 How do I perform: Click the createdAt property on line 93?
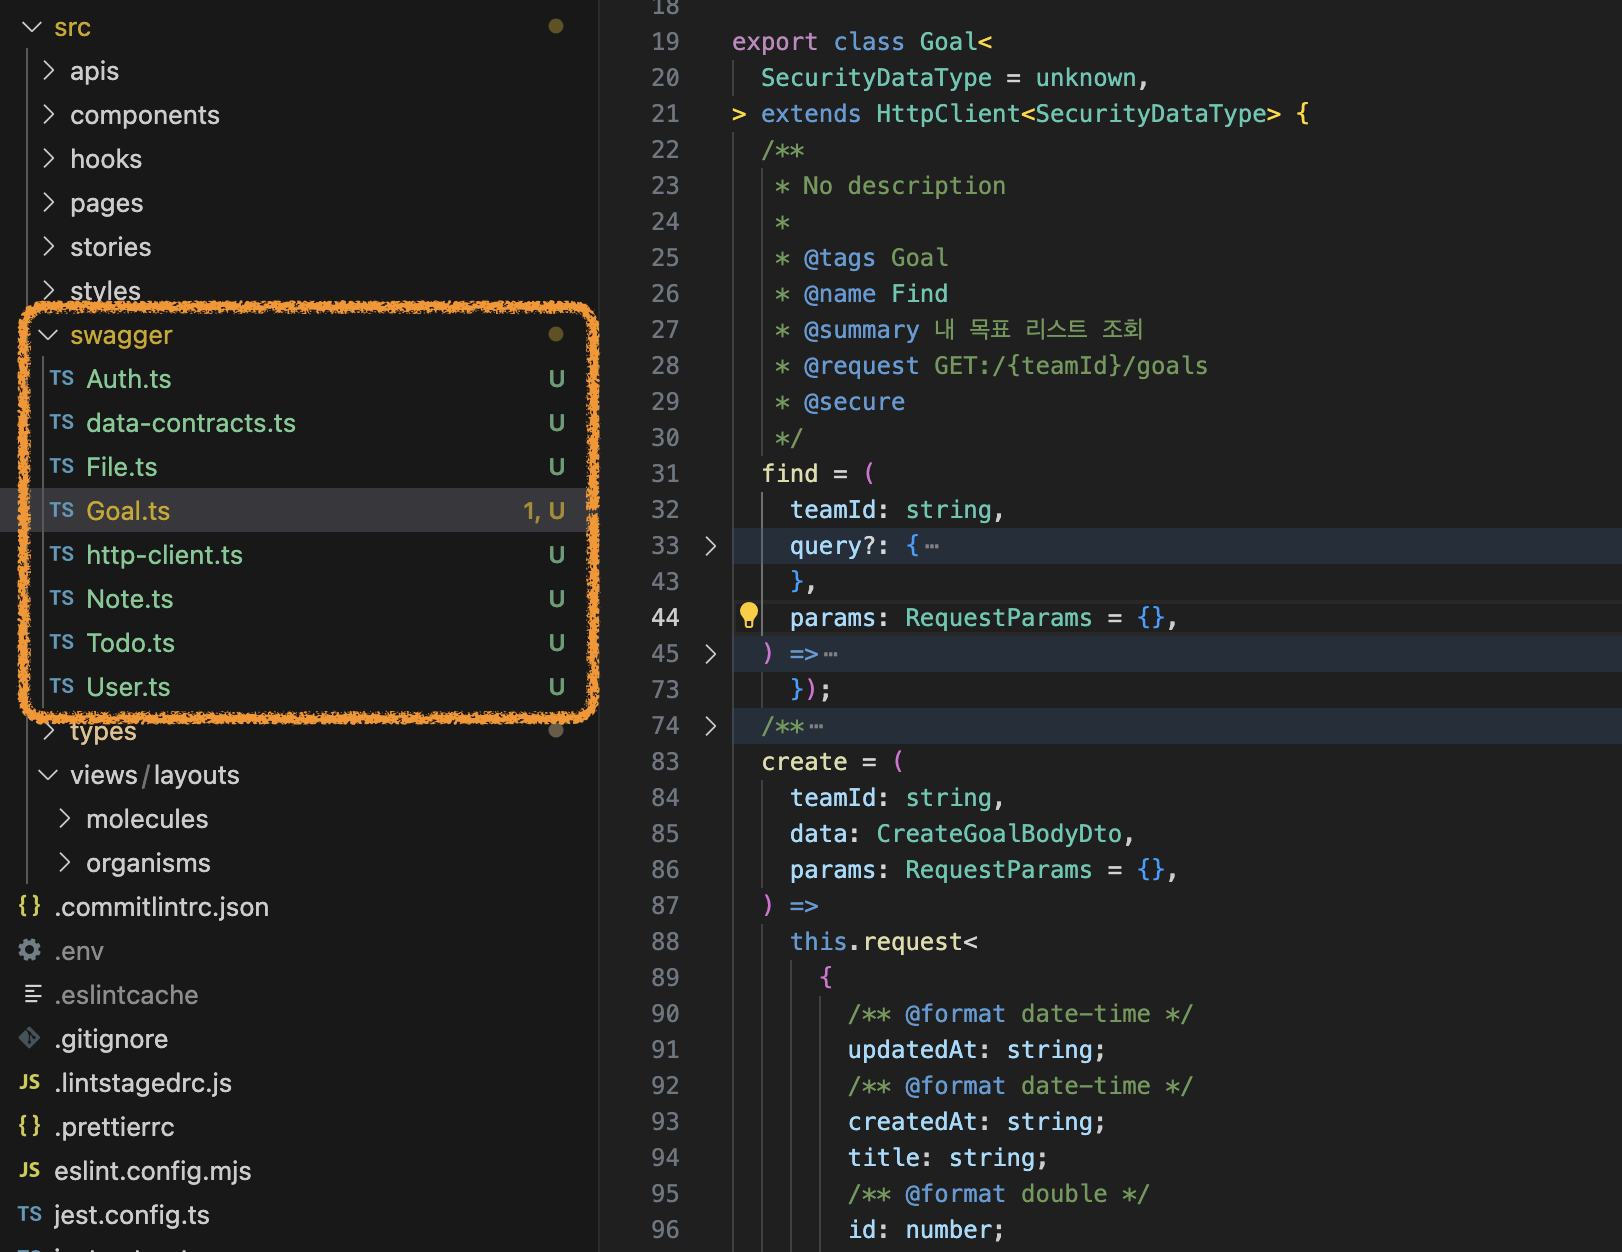pyautogui.click(x=912, y=1121)
